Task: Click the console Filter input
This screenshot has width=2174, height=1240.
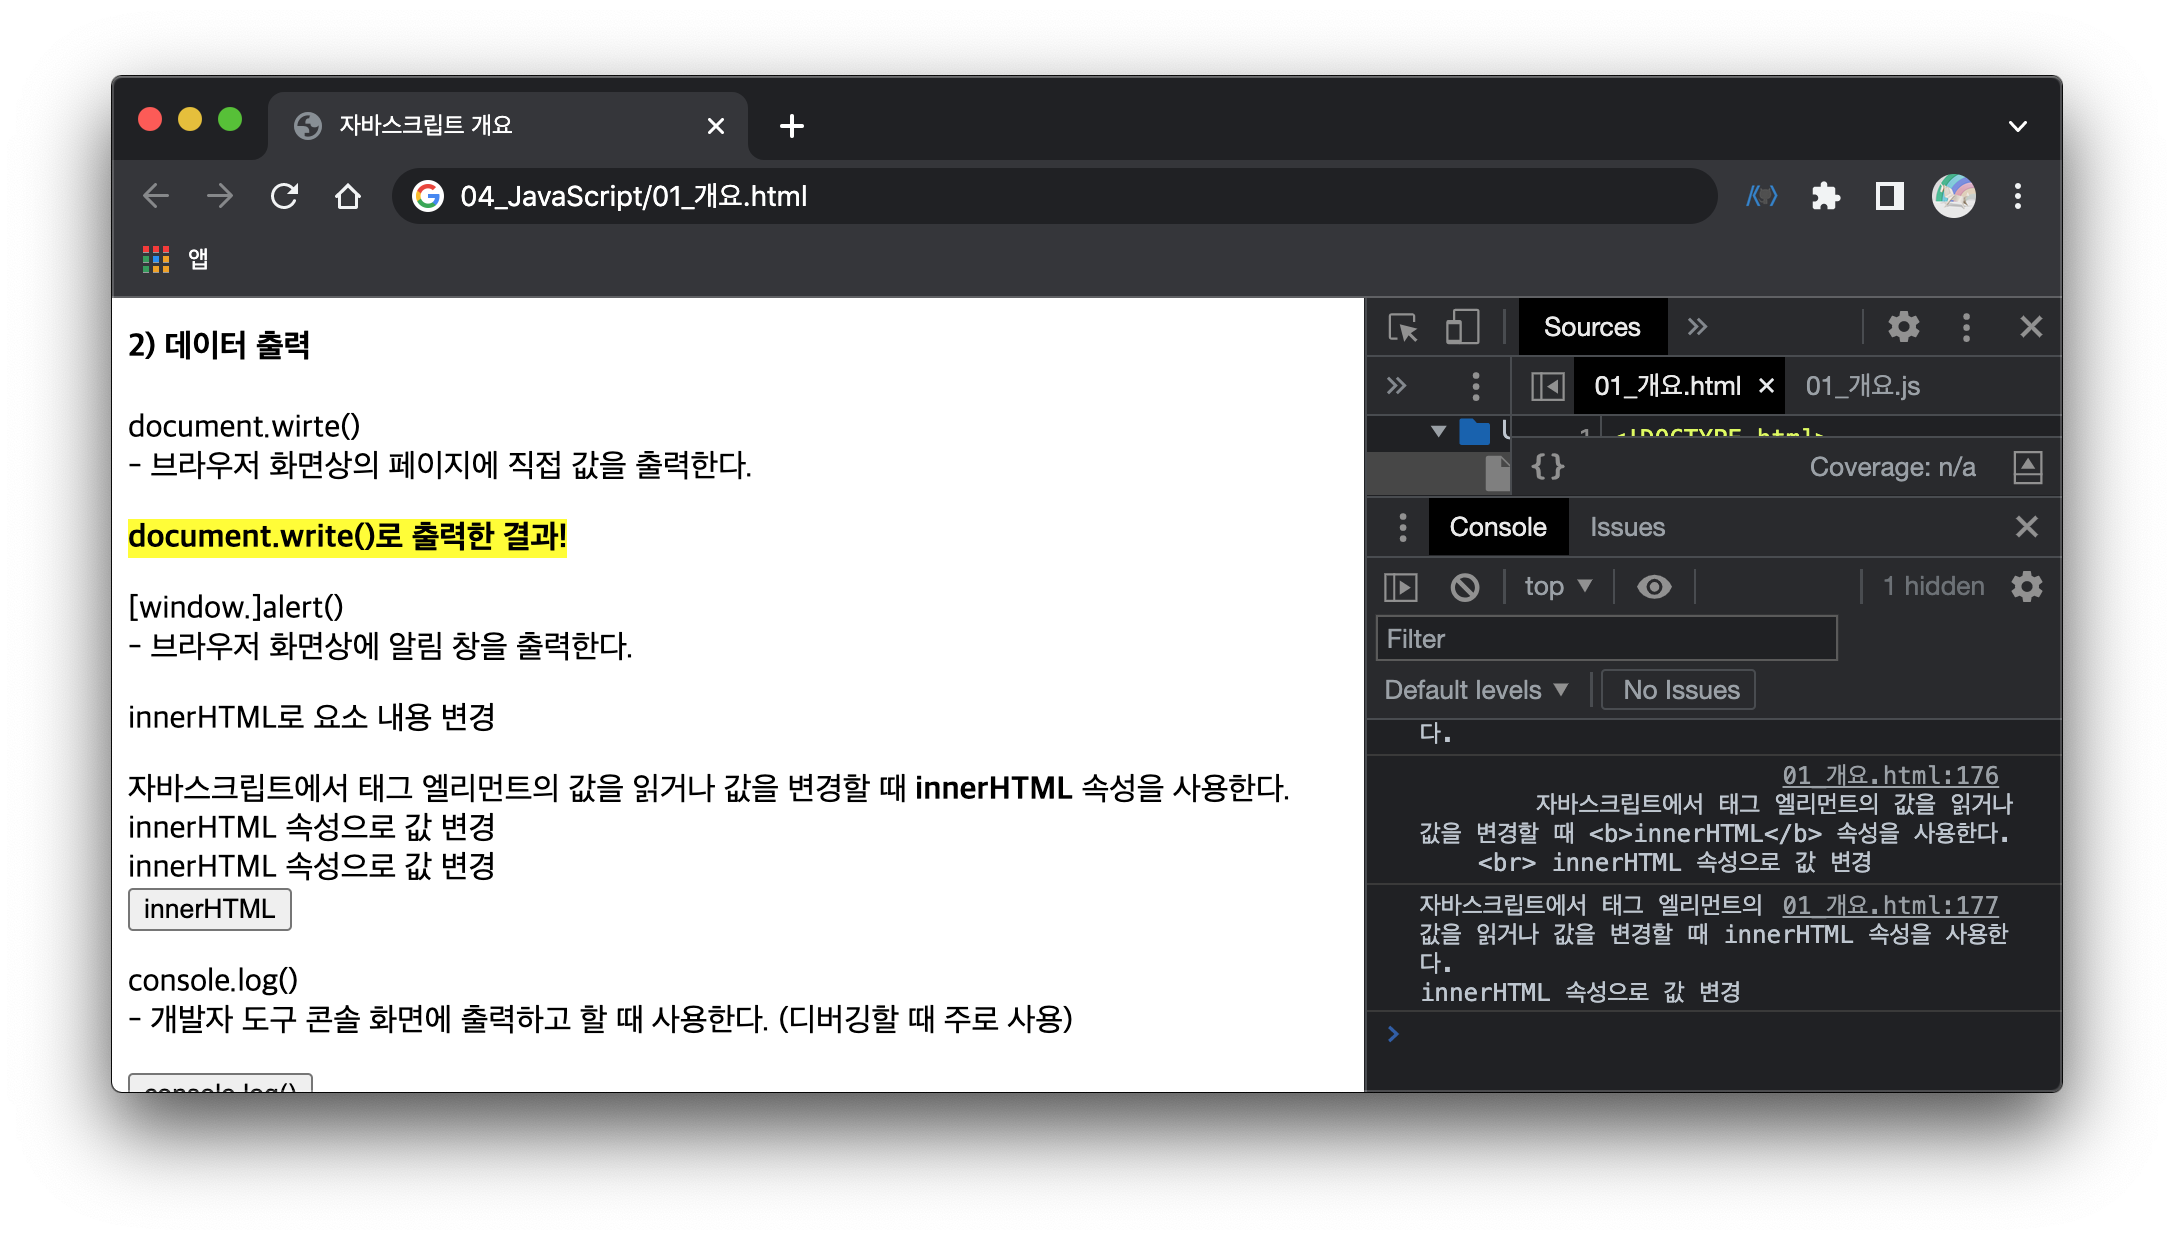Action: tap(1606, 639)
